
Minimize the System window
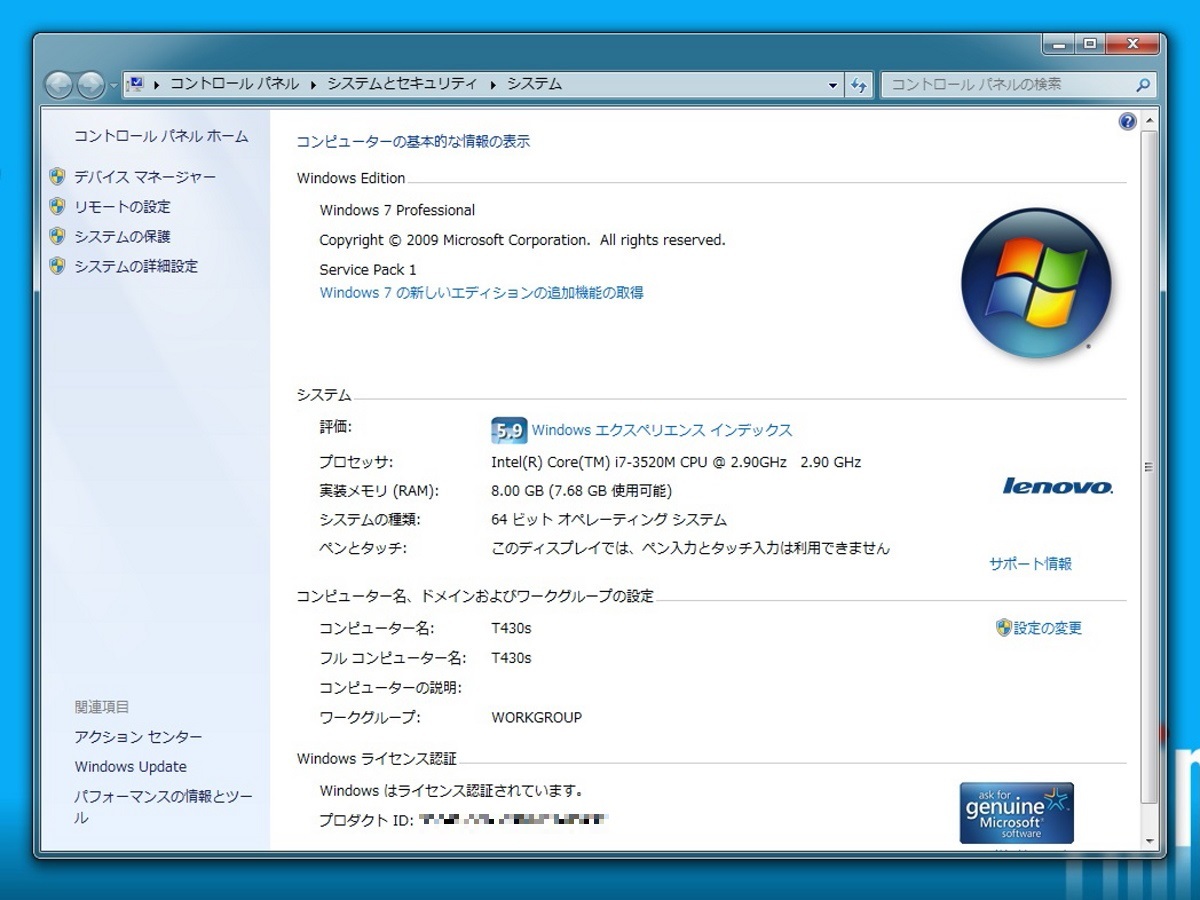1059,44
